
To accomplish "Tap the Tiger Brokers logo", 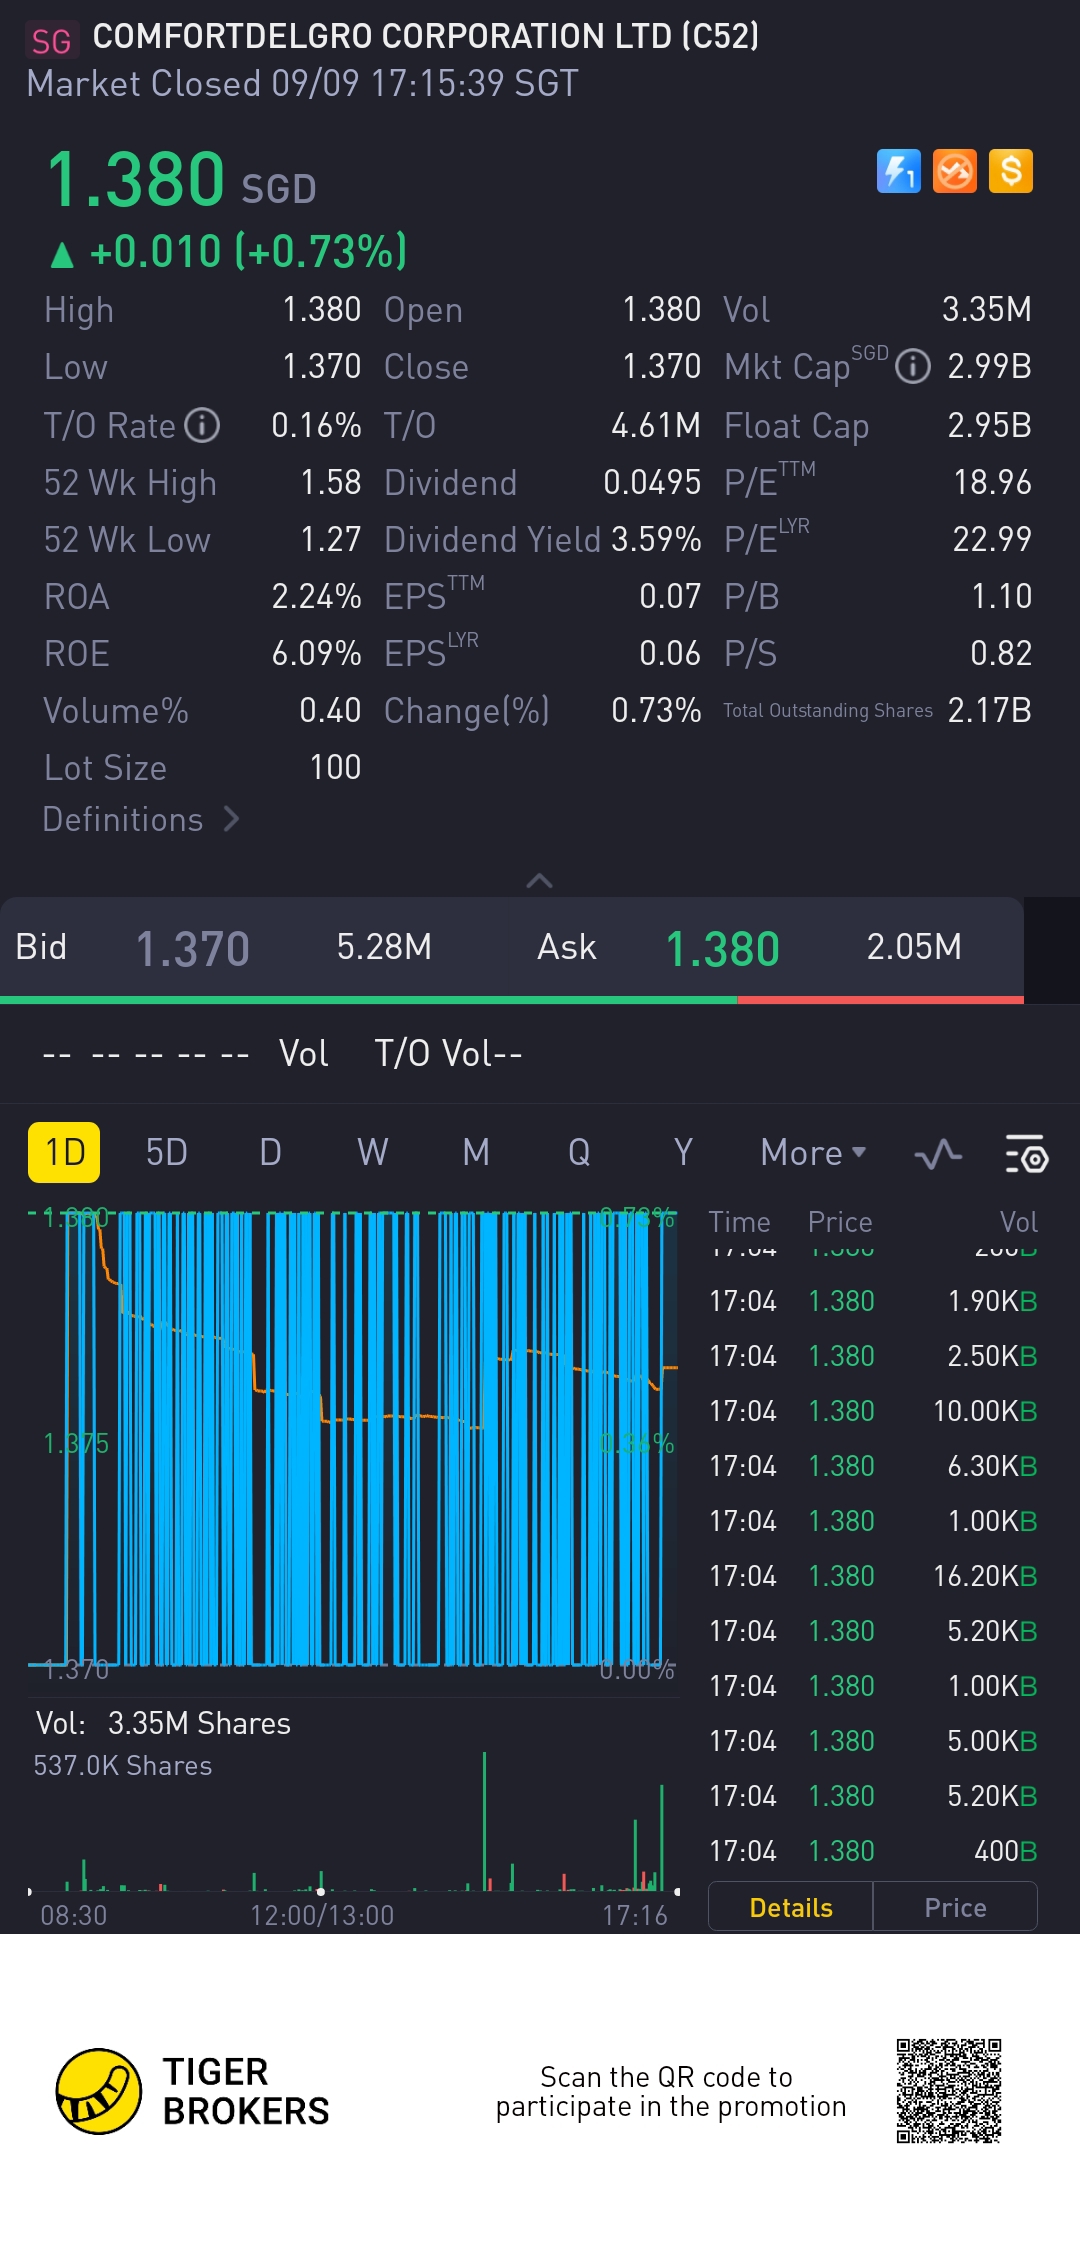I will (98, 2090).
